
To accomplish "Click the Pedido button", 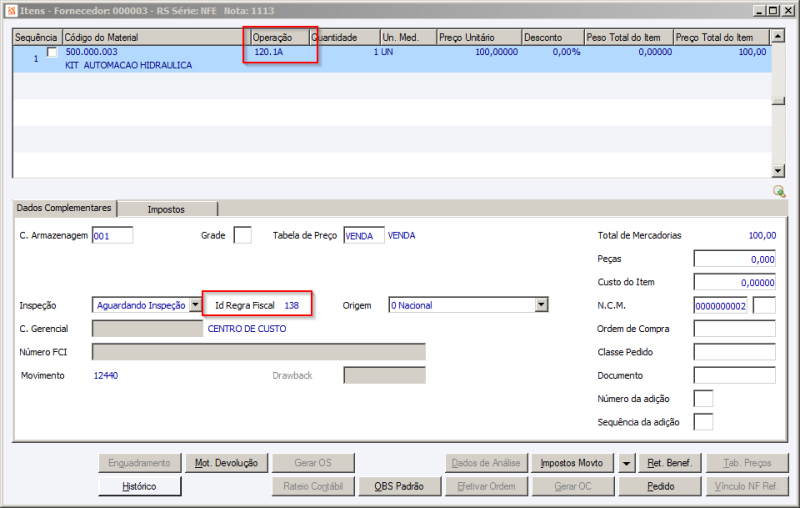I will coord(660,486).
